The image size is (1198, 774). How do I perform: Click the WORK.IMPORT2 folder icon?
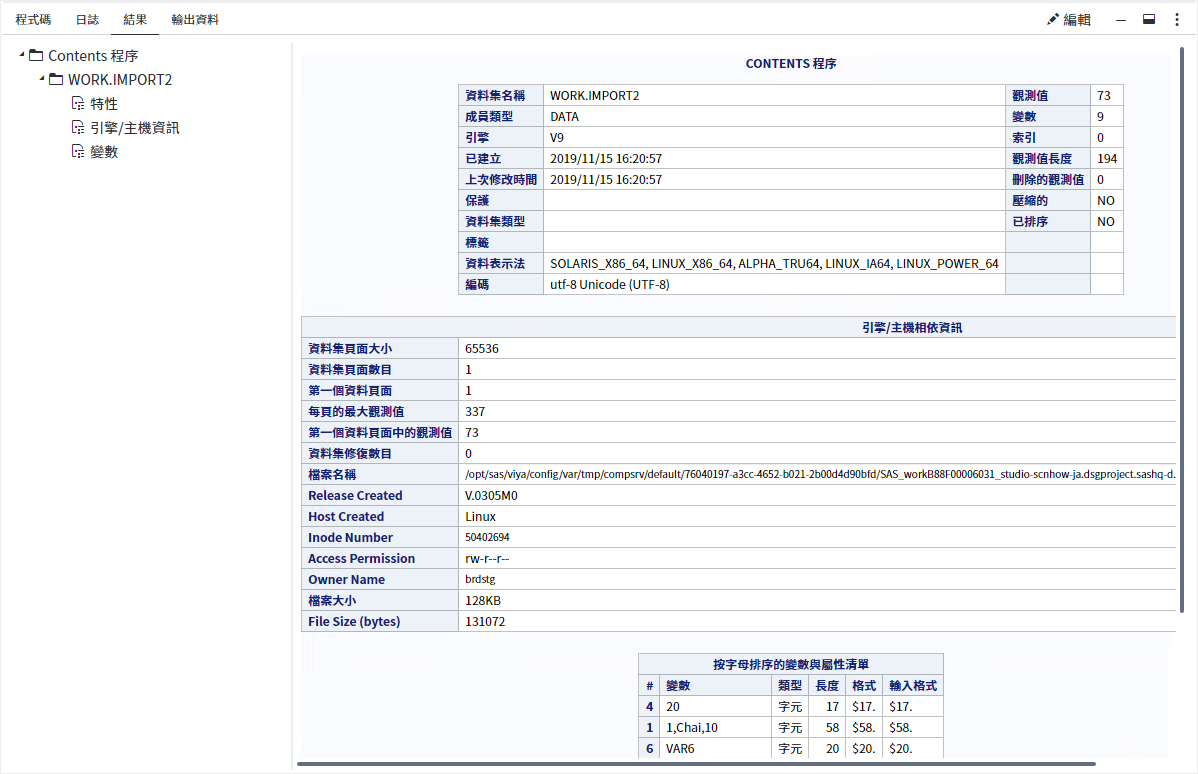[x=56, y=80]
